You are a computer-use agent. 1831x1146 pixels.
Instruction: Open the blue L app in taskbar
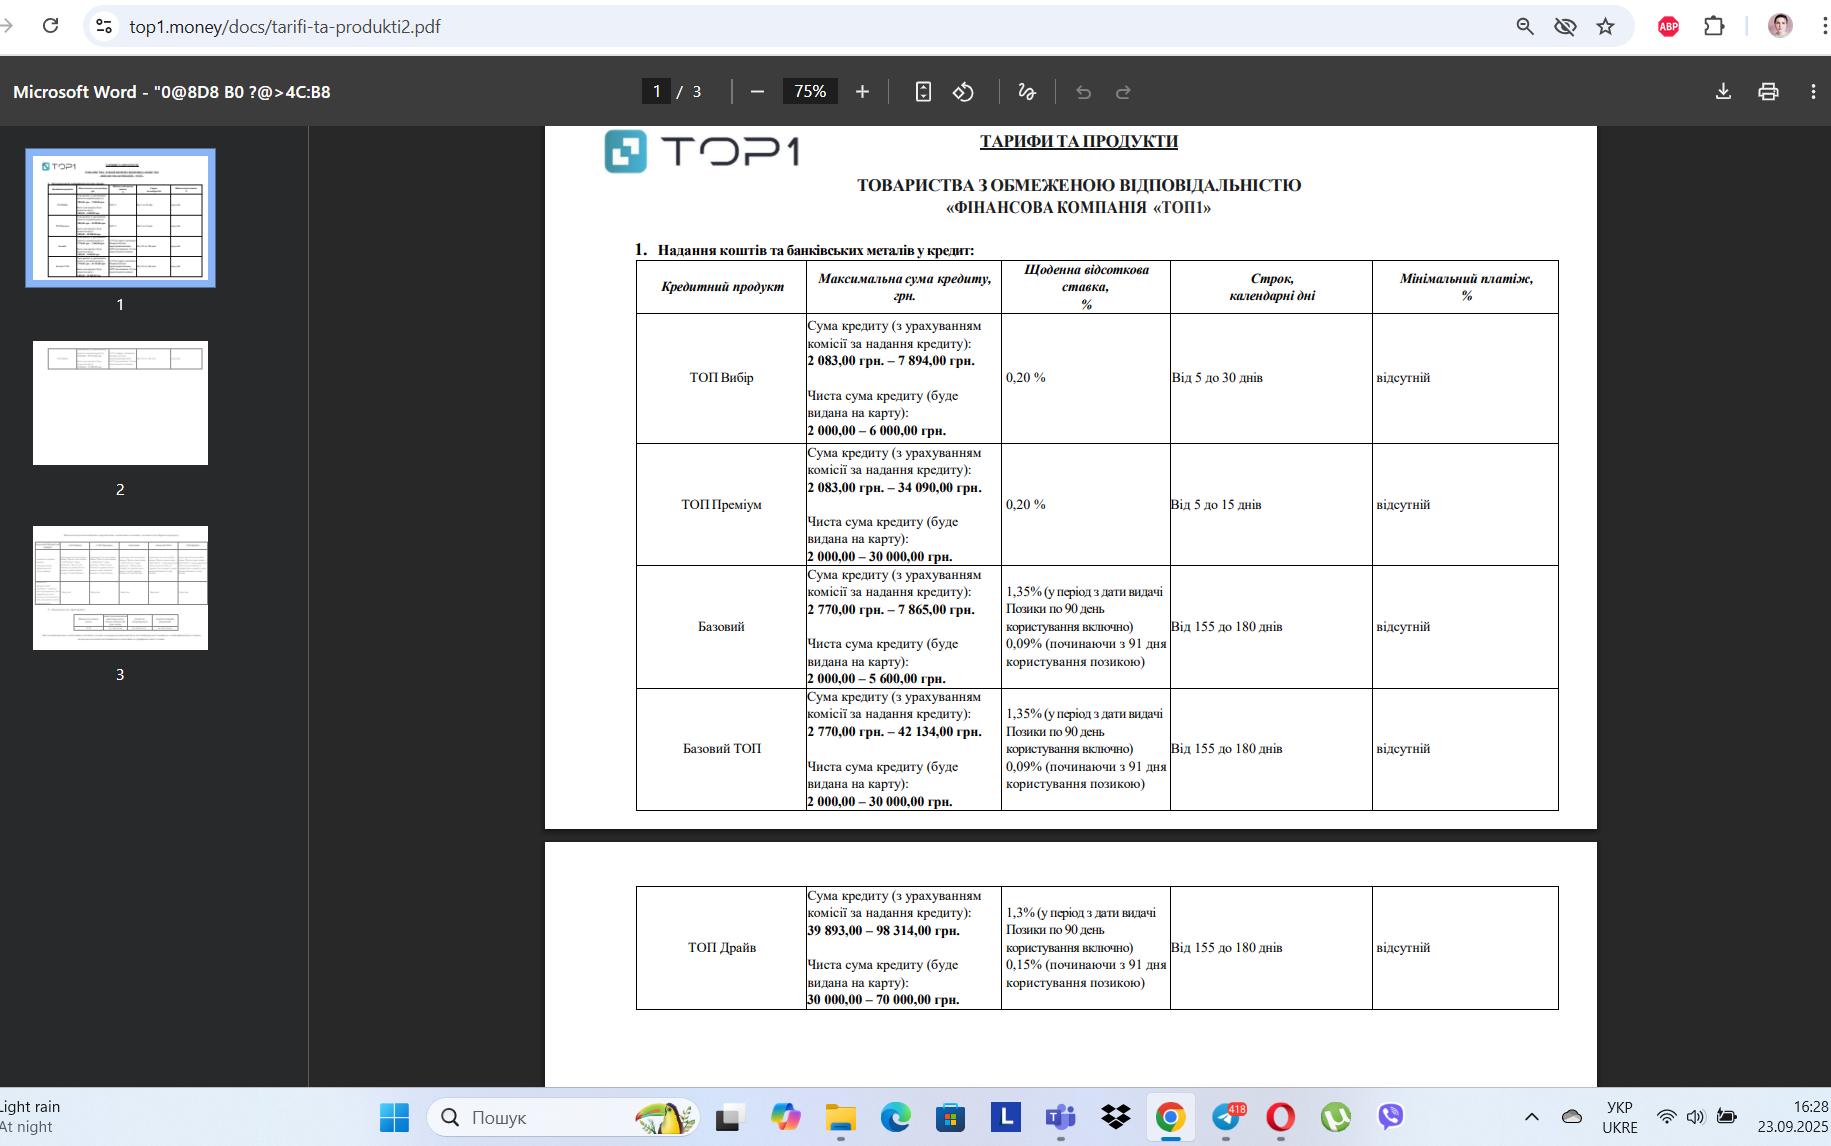pyautogui.click(x=1005, y=1117)
